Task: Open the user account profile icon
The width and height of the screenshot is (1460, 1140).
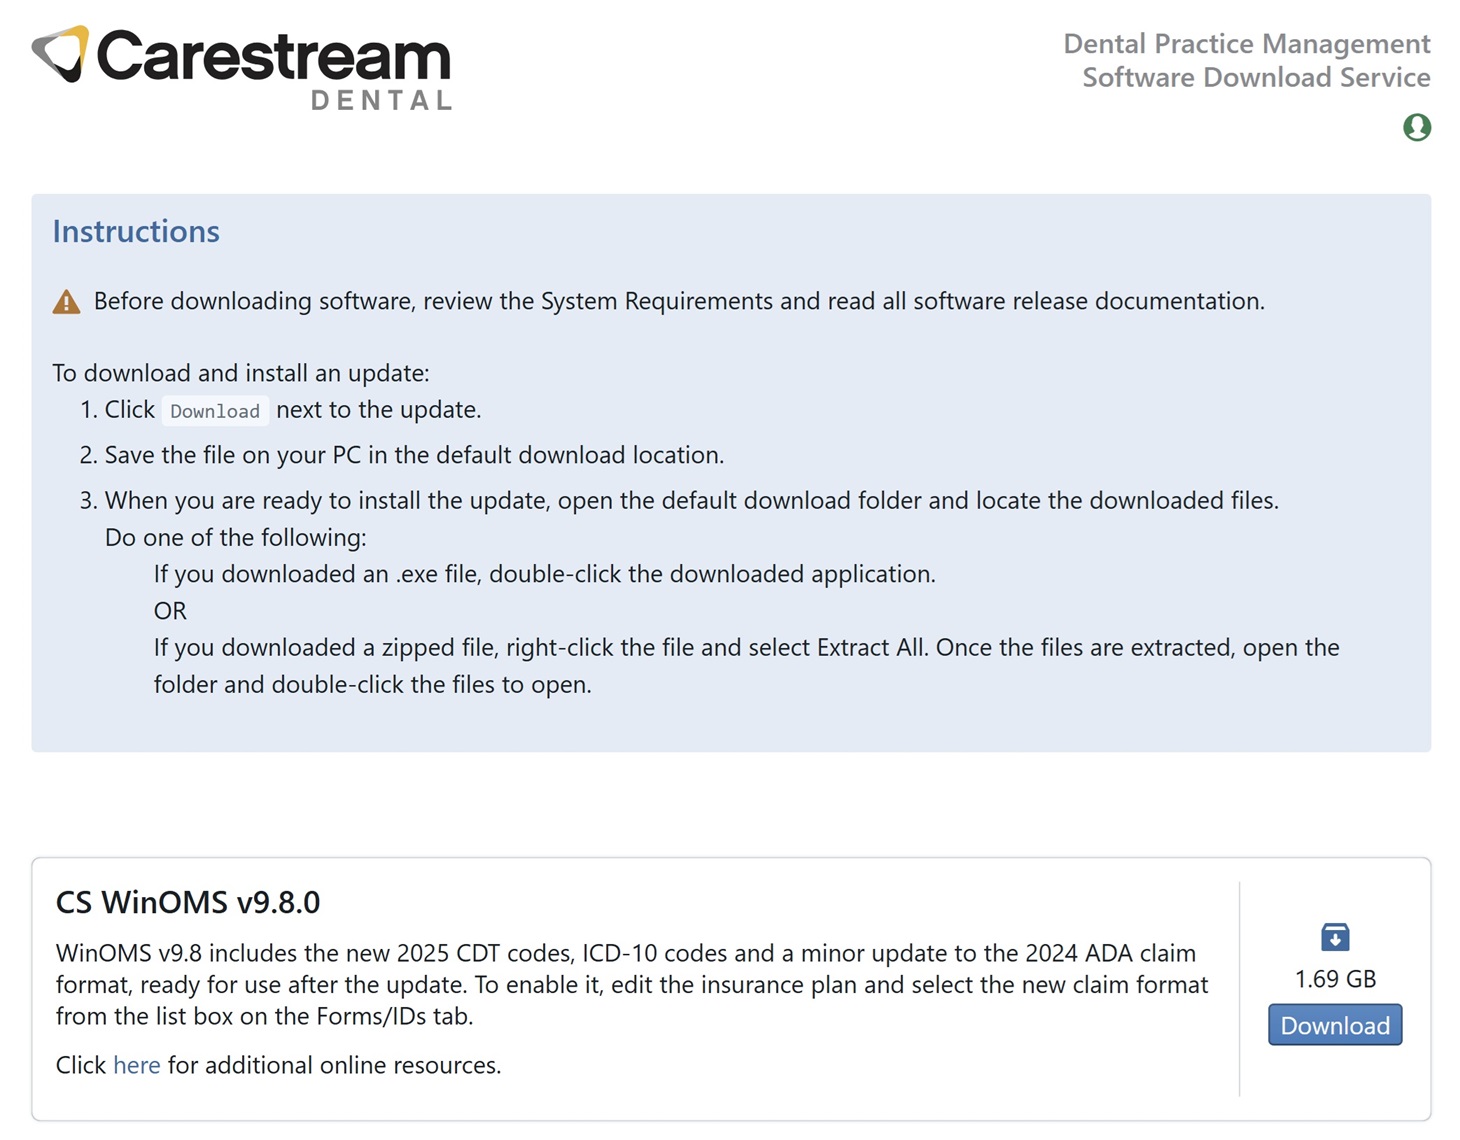Action: pos(1416,128)
